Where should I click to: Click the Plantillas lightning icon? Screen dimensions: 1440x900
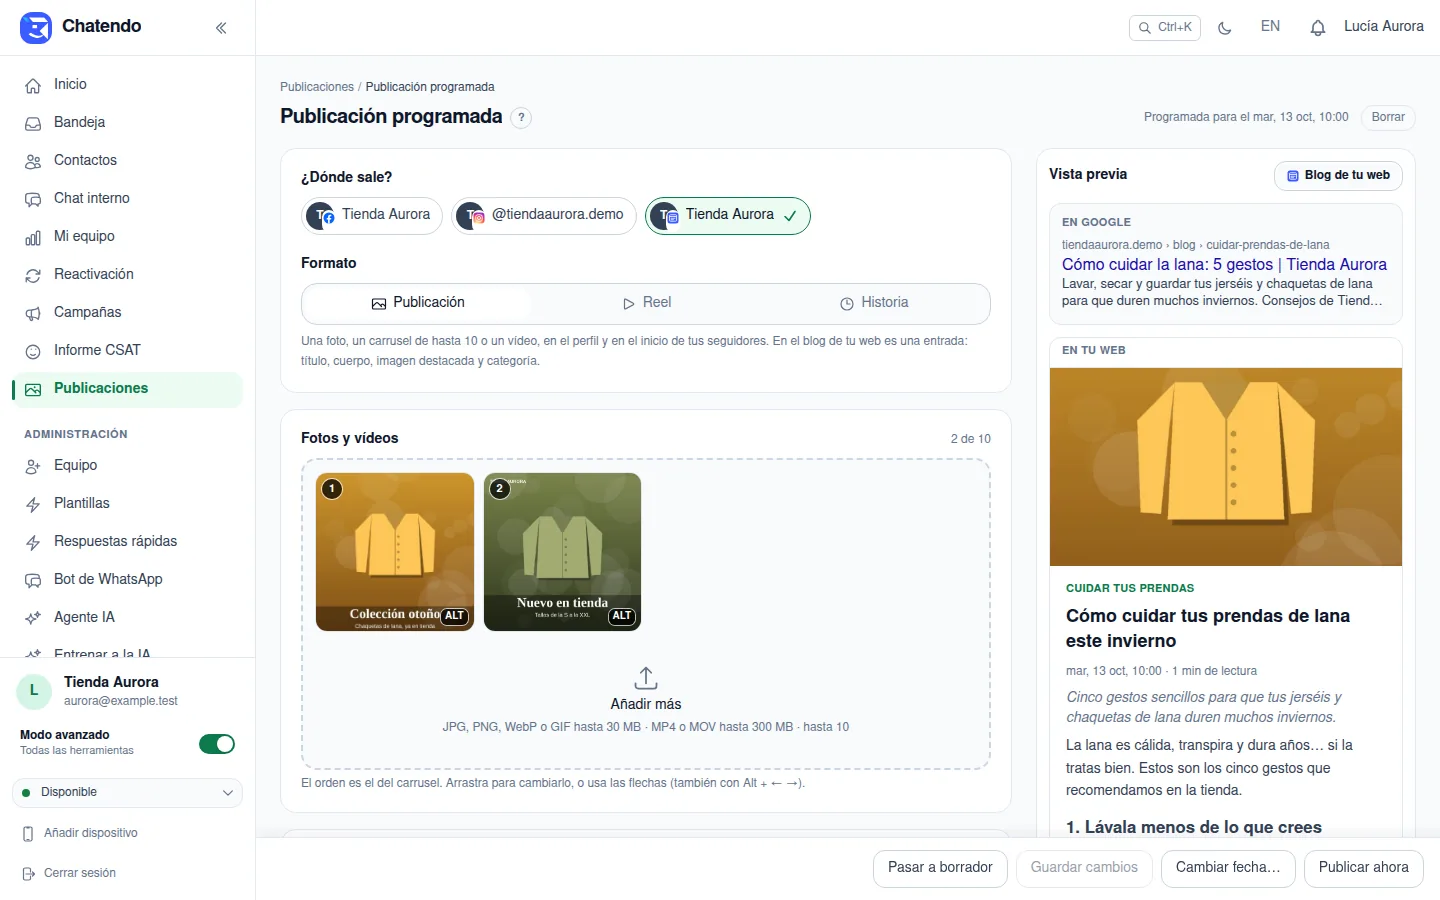click(x=33, y=505)
